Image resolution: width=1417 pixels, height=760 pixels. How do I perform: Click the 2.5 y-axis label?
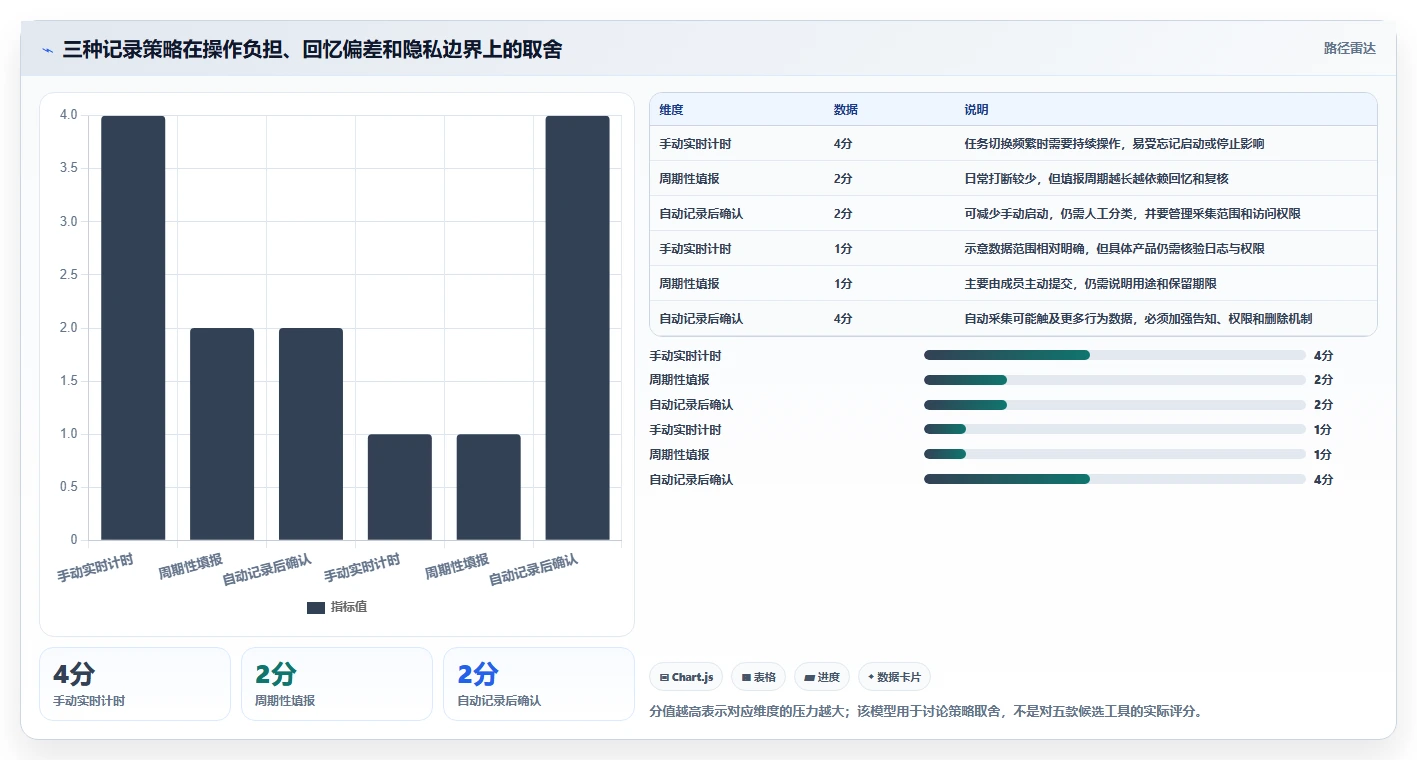(68, 274)
